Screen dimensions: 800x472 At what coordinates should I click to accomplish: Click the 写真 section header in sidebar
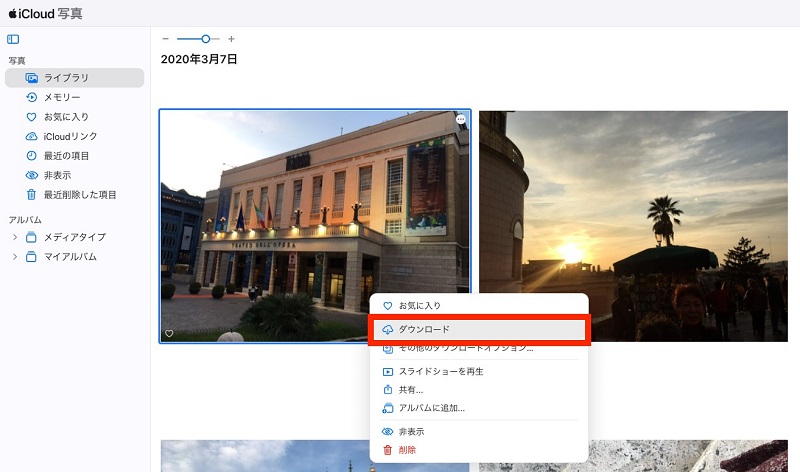(x=17, y=61)
